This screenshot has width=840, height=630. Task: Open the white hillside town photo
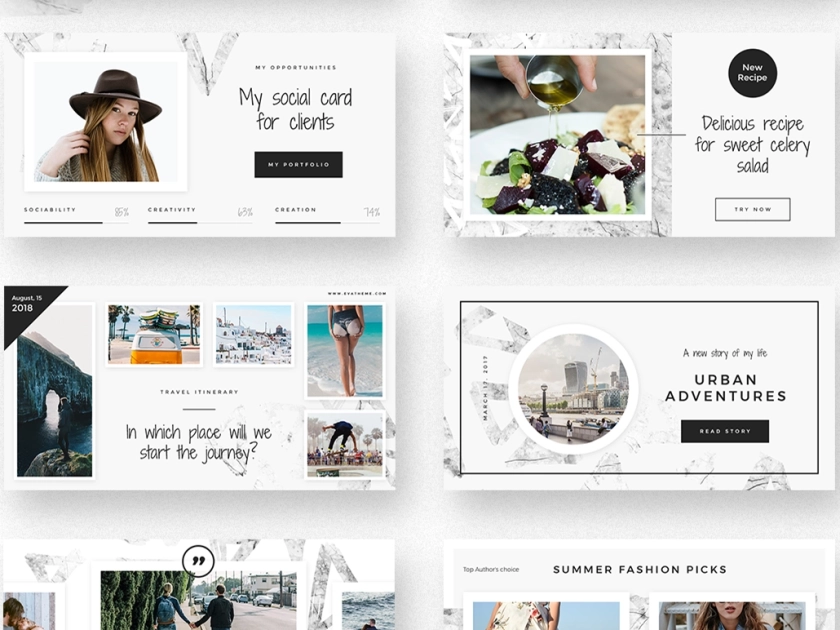(253, 334)
